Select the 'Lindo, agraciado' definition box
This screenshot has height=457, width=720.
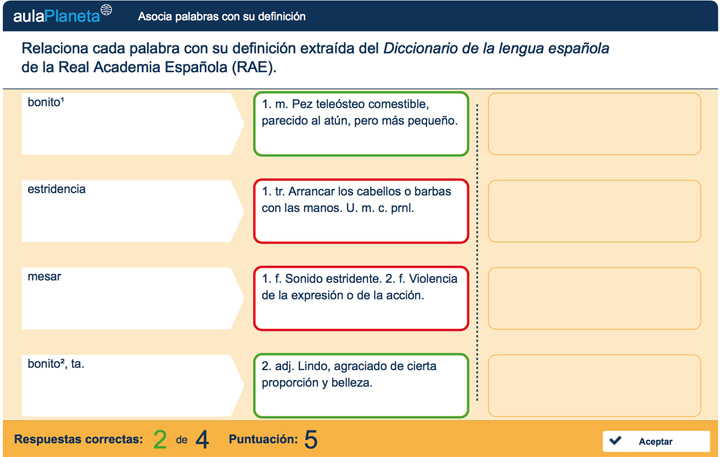tap(361, 386)
